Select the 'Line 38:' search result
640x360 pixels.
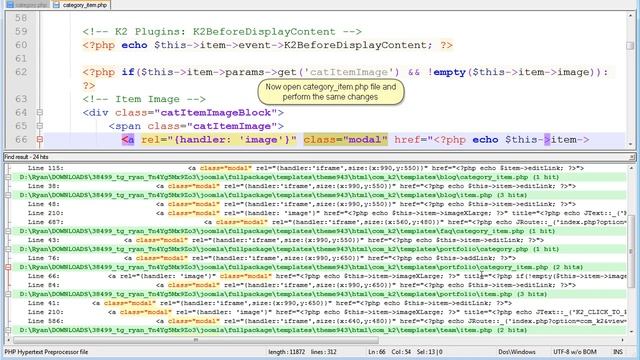tap(302, 186)
